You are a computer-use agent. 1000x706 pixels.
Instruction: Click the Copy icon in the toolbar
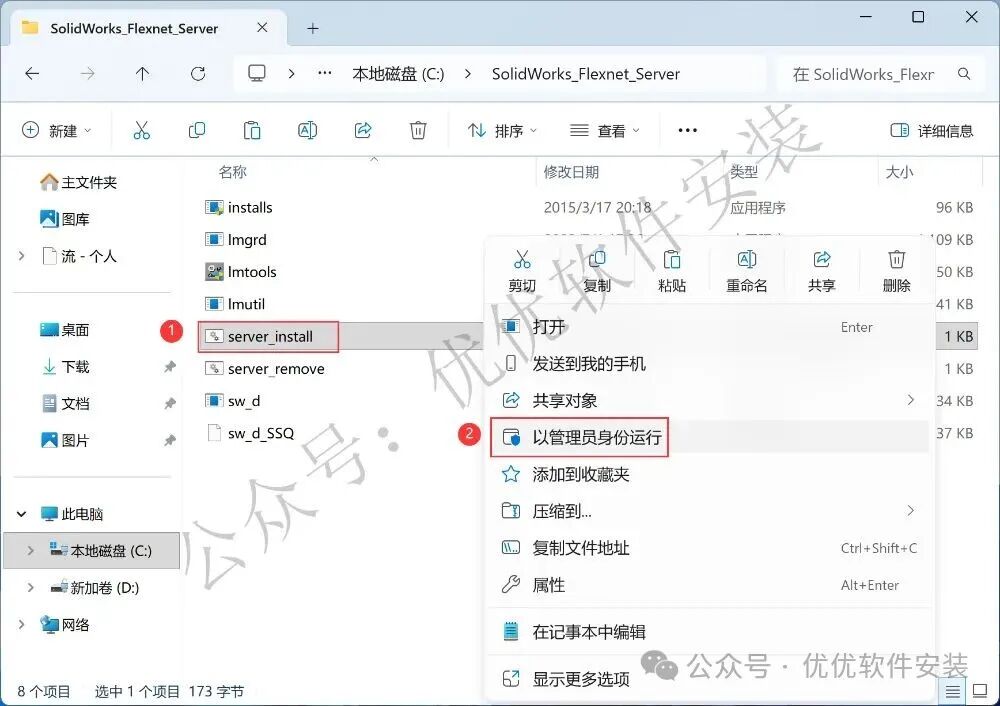[x=197, y=131]
